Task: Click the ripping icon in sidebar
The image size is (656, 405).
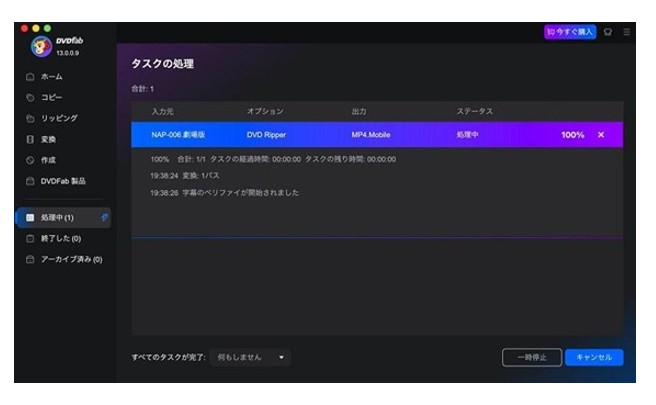Action: tap(30, 118)
